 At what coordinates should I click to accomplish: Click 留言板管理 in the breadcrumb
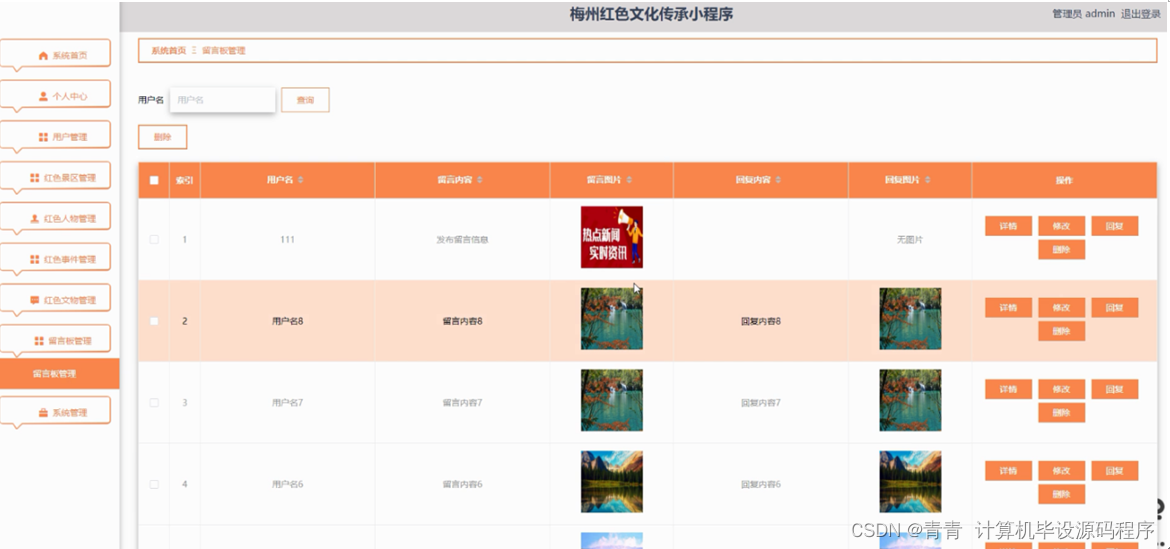[223, 51]
